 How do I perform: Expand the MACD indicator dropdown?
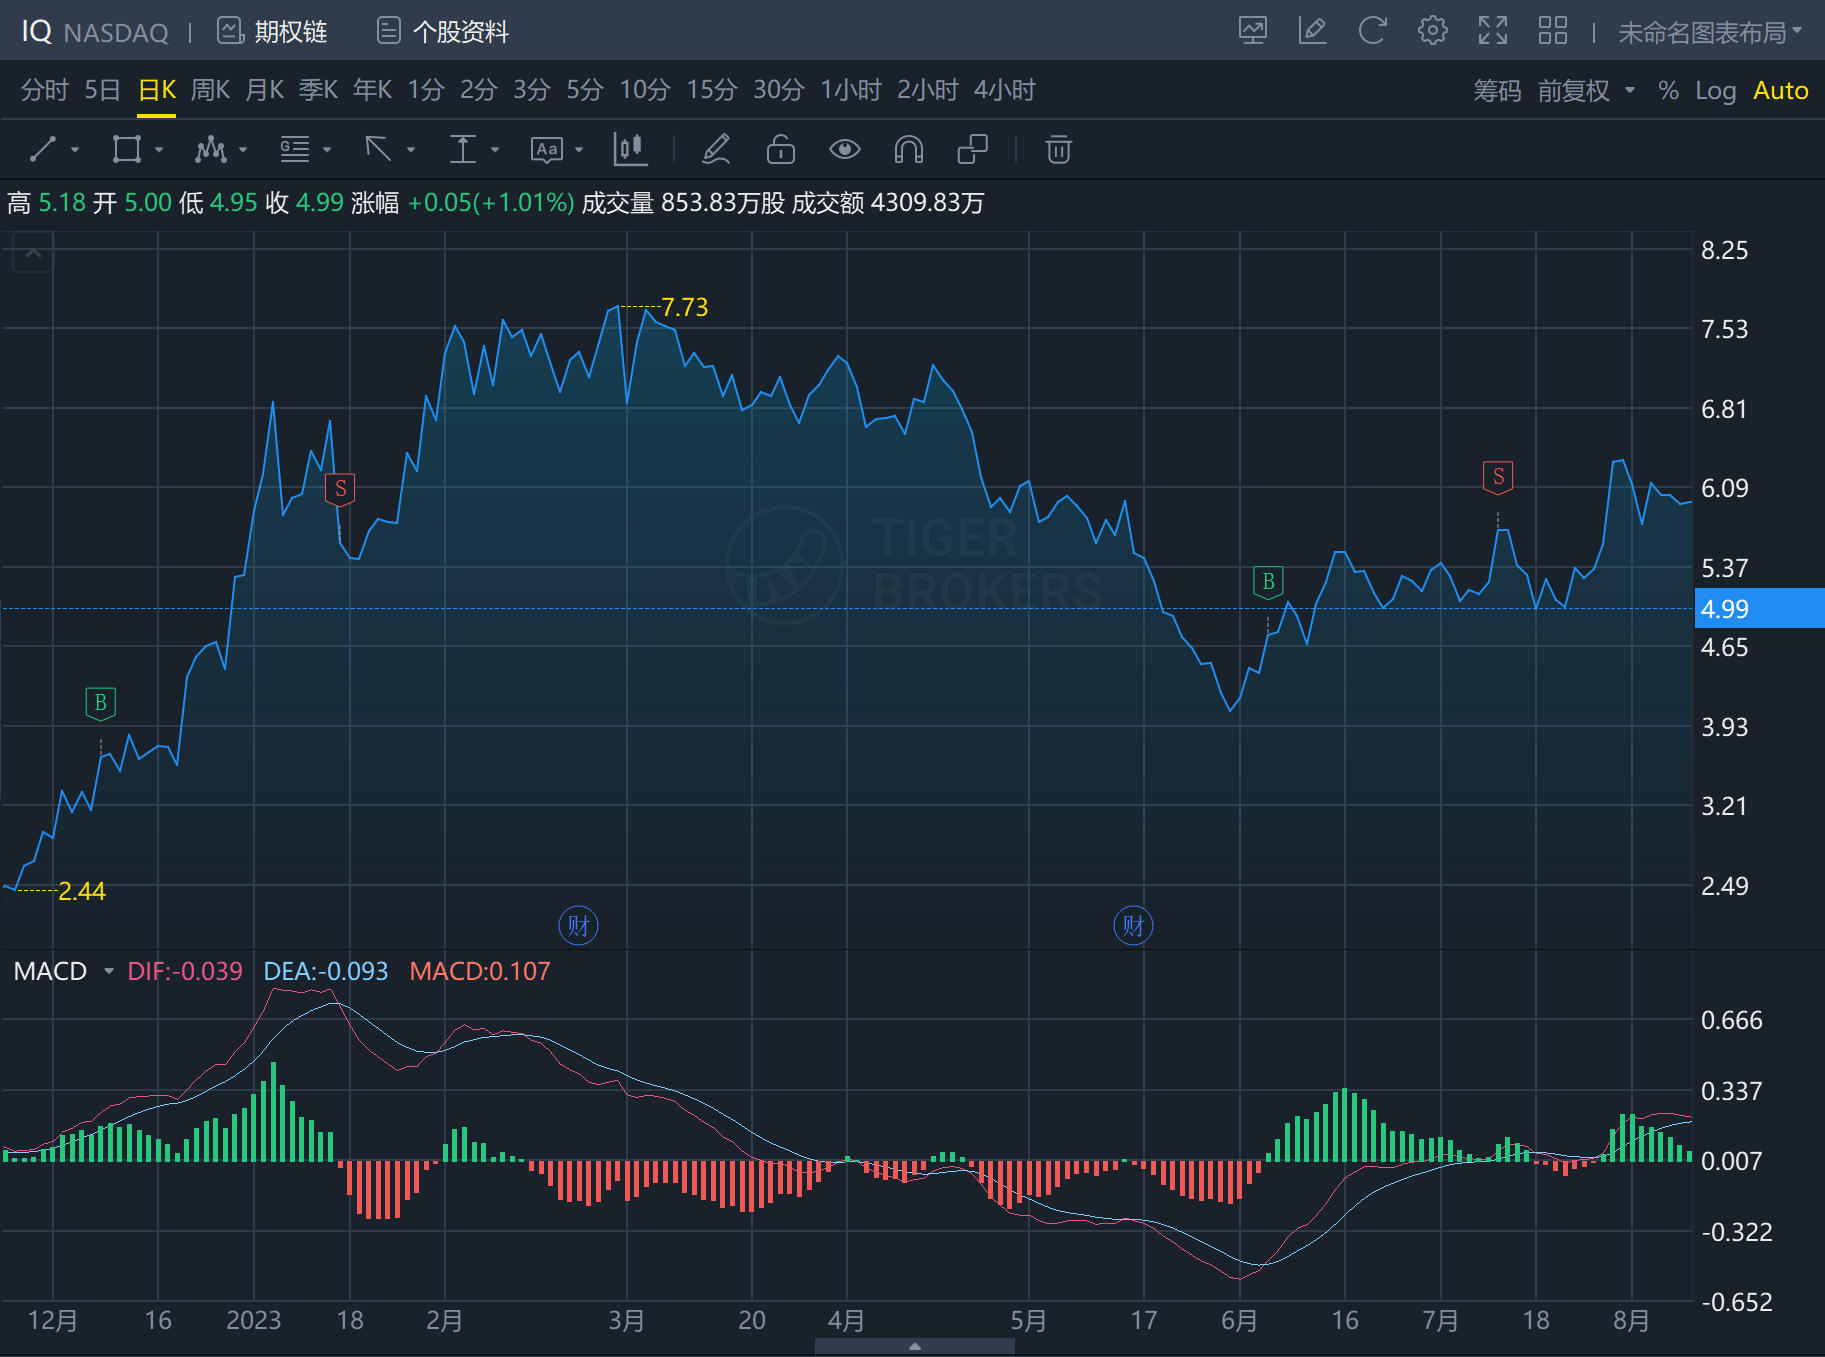108,971
